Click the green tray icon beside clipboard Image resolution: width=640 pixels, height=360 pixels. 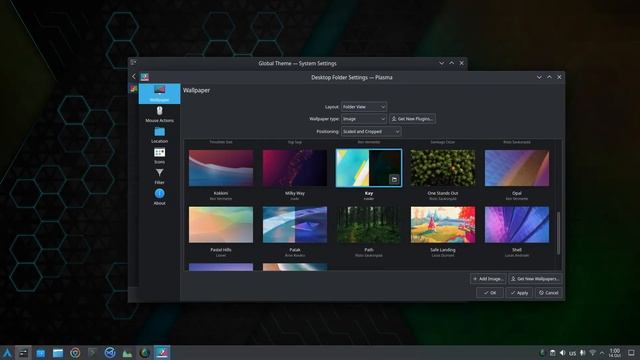click(542, 353)
